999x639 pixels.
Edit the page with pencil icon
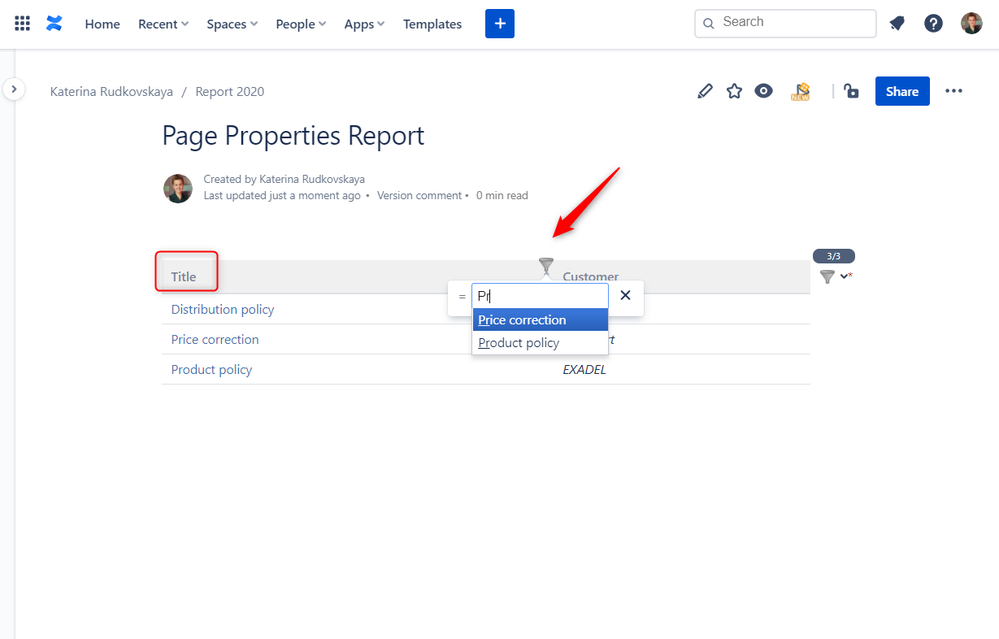coord(705,91)
